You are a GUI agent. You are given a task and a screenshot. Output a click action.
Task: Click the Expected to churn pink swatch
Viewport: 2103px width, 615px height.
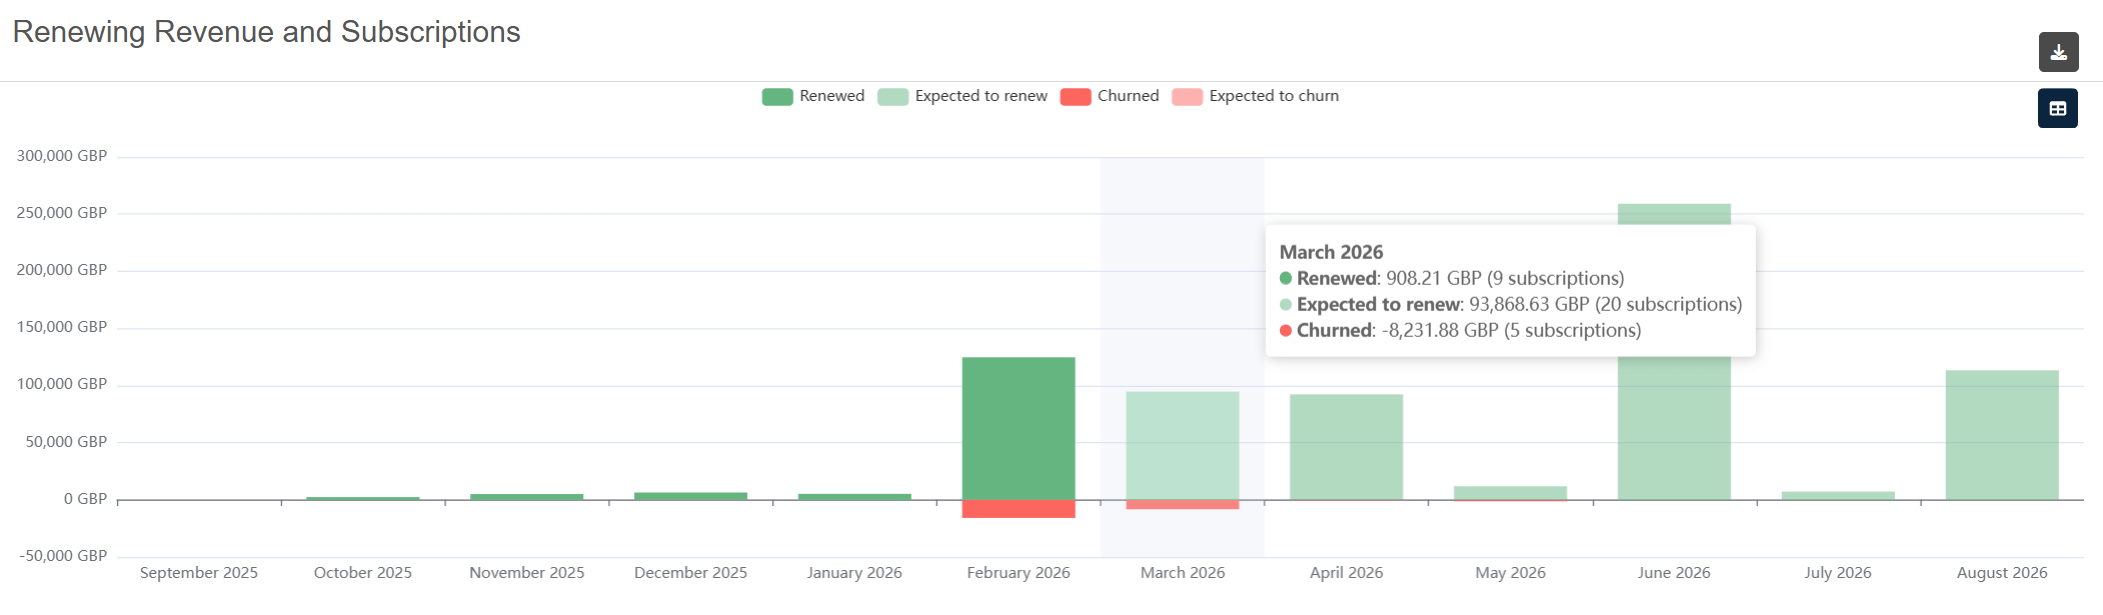1187,96
